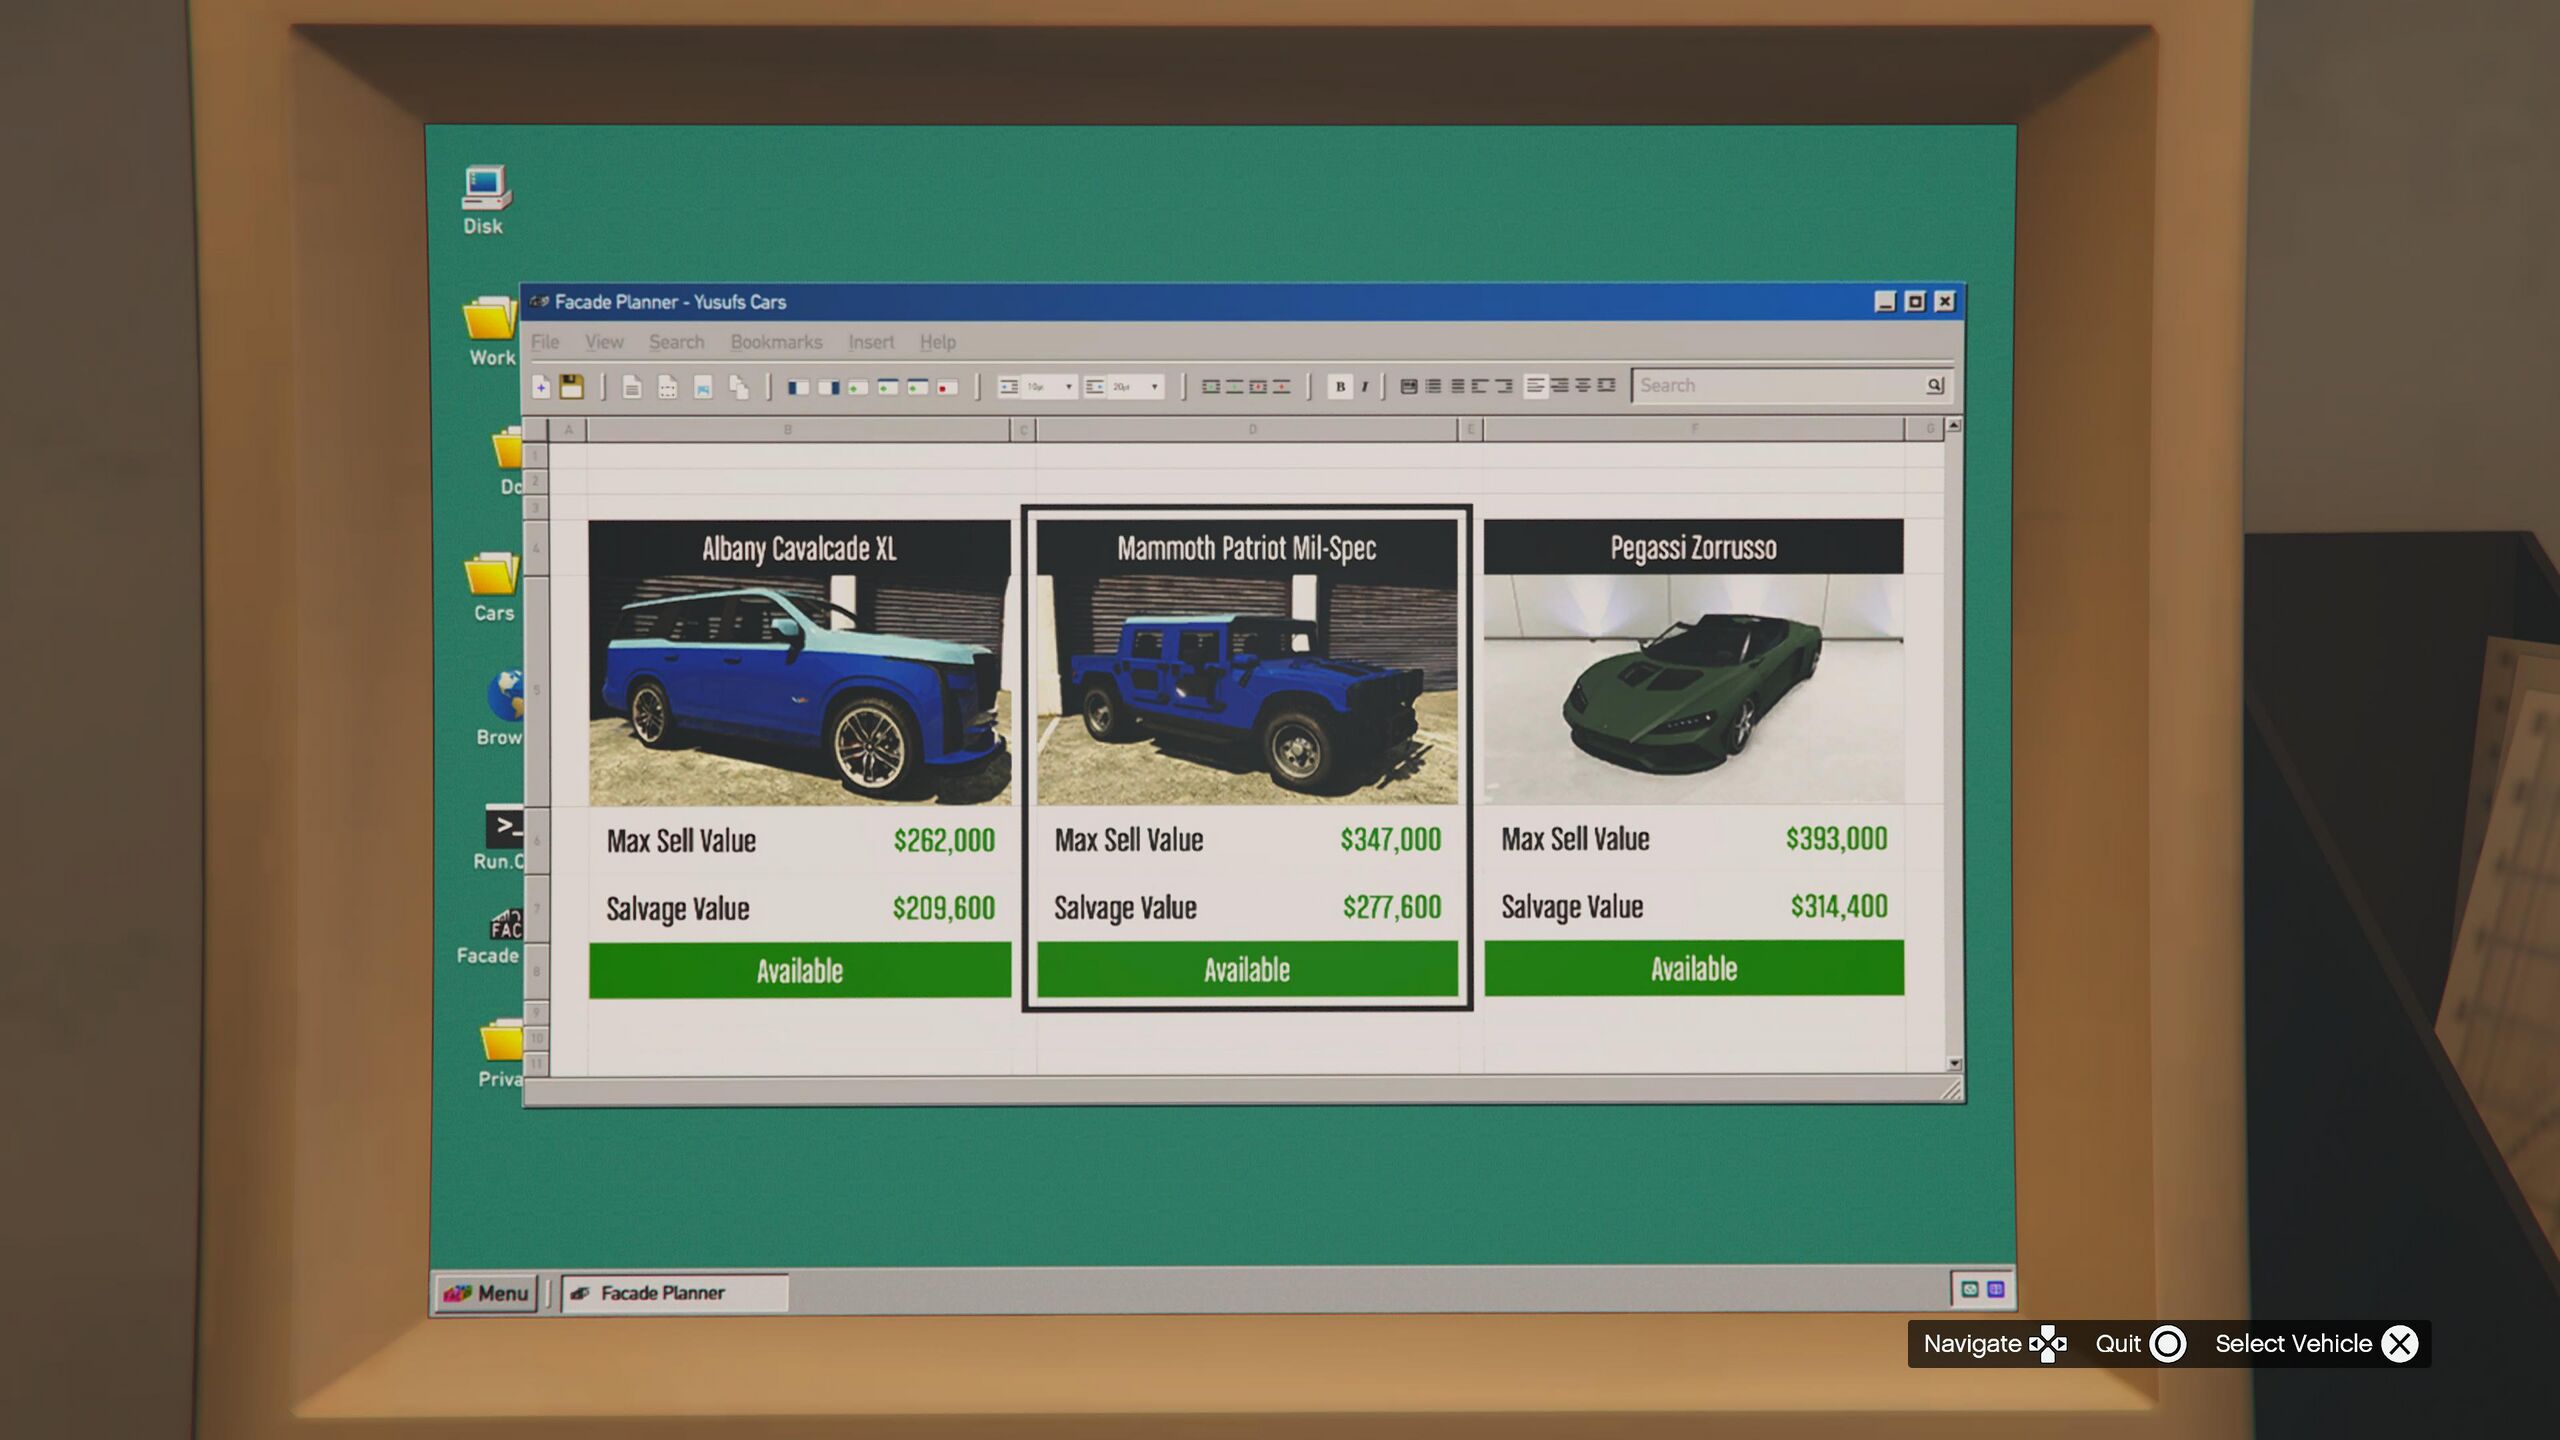Click the floppy disk Save icon
The height and width of the screenshot is (1440, 2560).
571,387
